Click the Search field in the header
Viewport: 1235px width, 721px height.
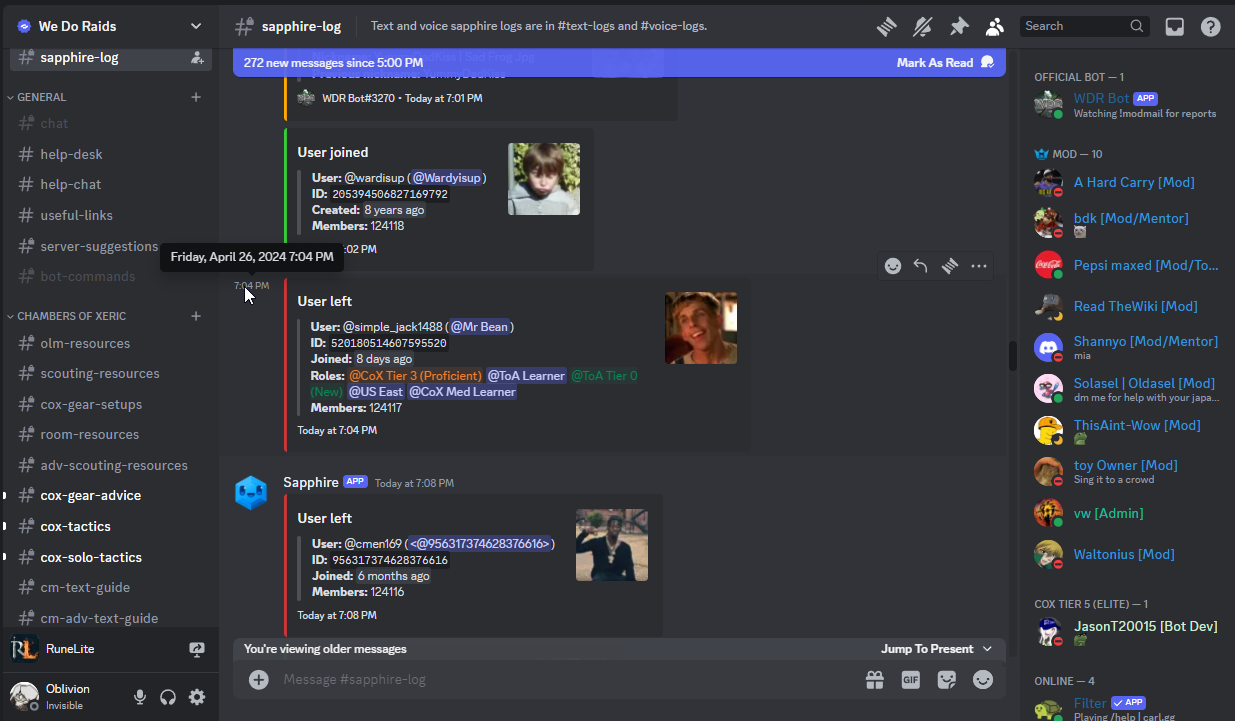[1085, 26]
